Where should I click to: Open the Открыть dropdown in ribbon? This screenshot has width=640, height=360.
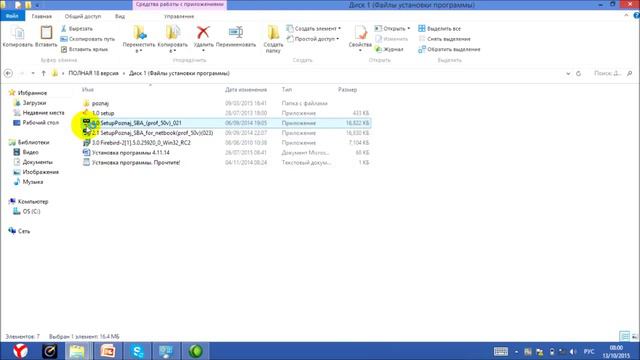(x=392, y=29)
